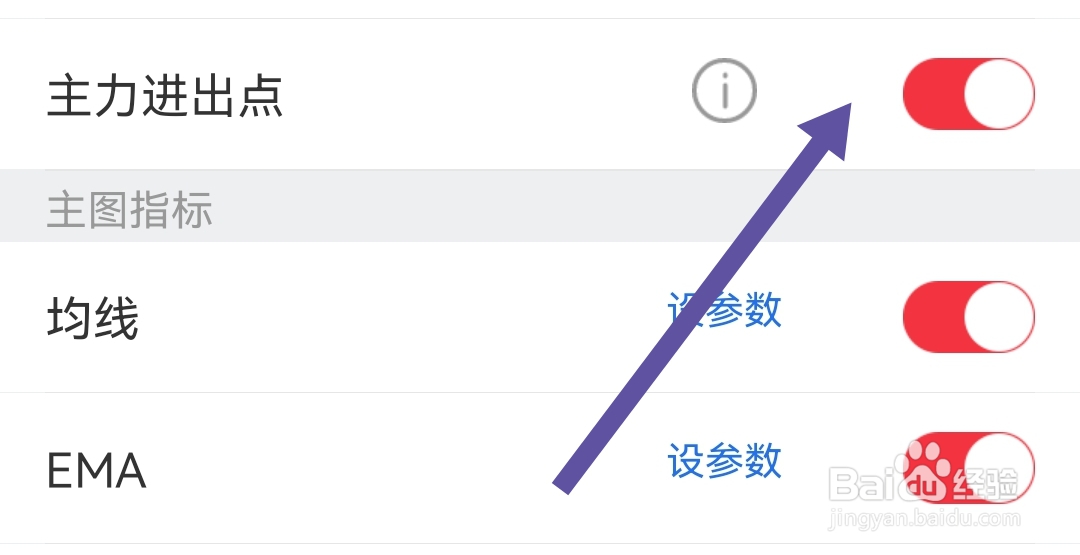Tap the white knob of 均线 switch
The height and width of the screenshot is (555, 1080).
coord(999,316)
